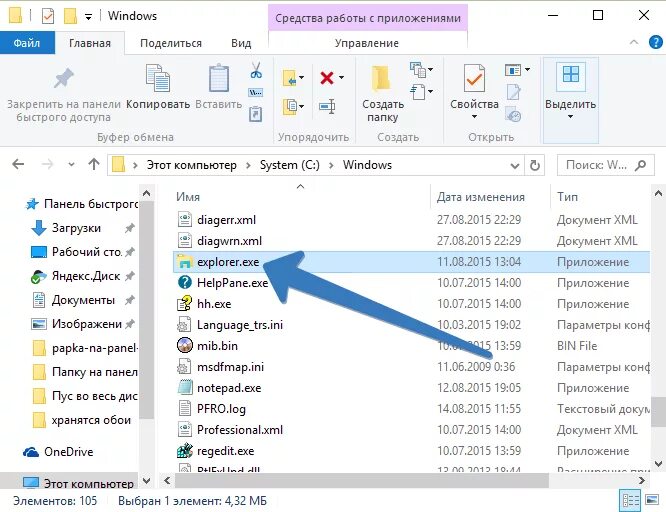The image size is (666, 512).
Task: Click Properties quick access toolbar icon
Action: coord(48,16)
